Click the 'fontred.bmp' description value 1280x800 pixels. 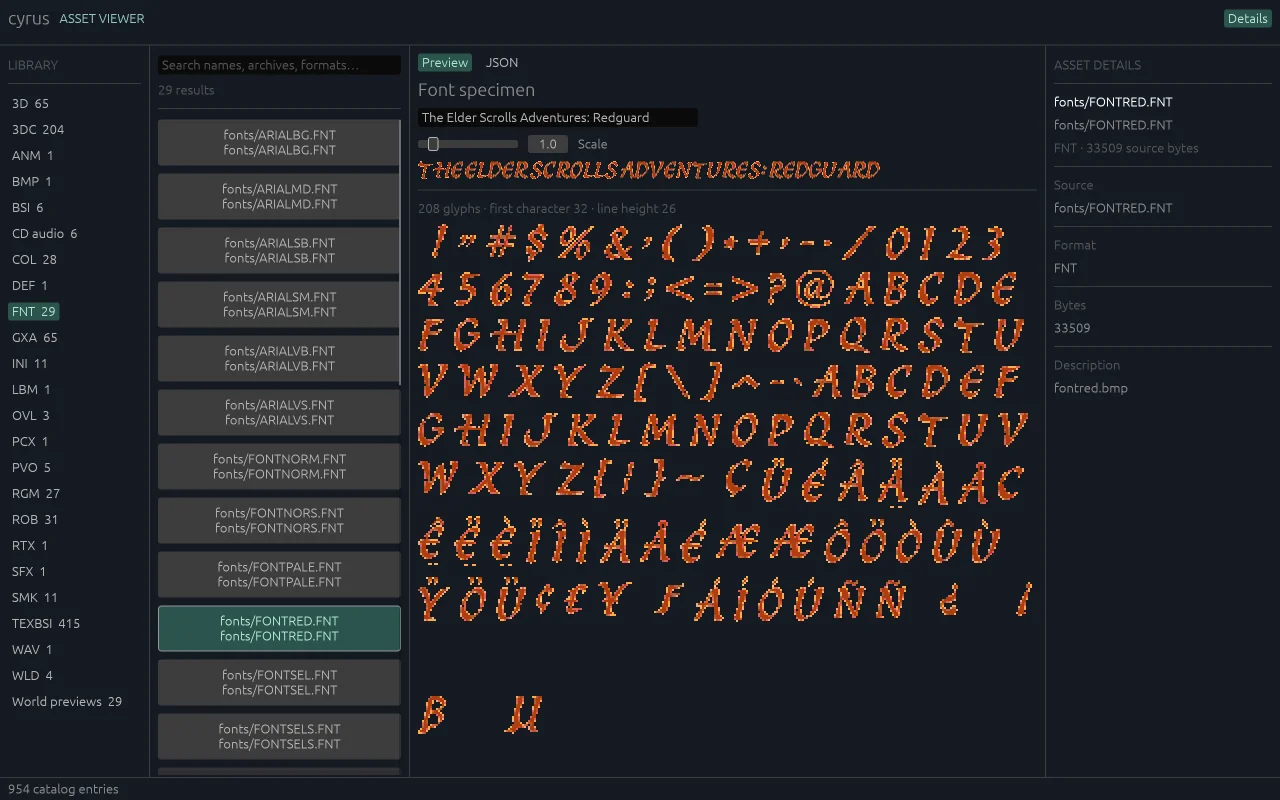point(1091,388)
